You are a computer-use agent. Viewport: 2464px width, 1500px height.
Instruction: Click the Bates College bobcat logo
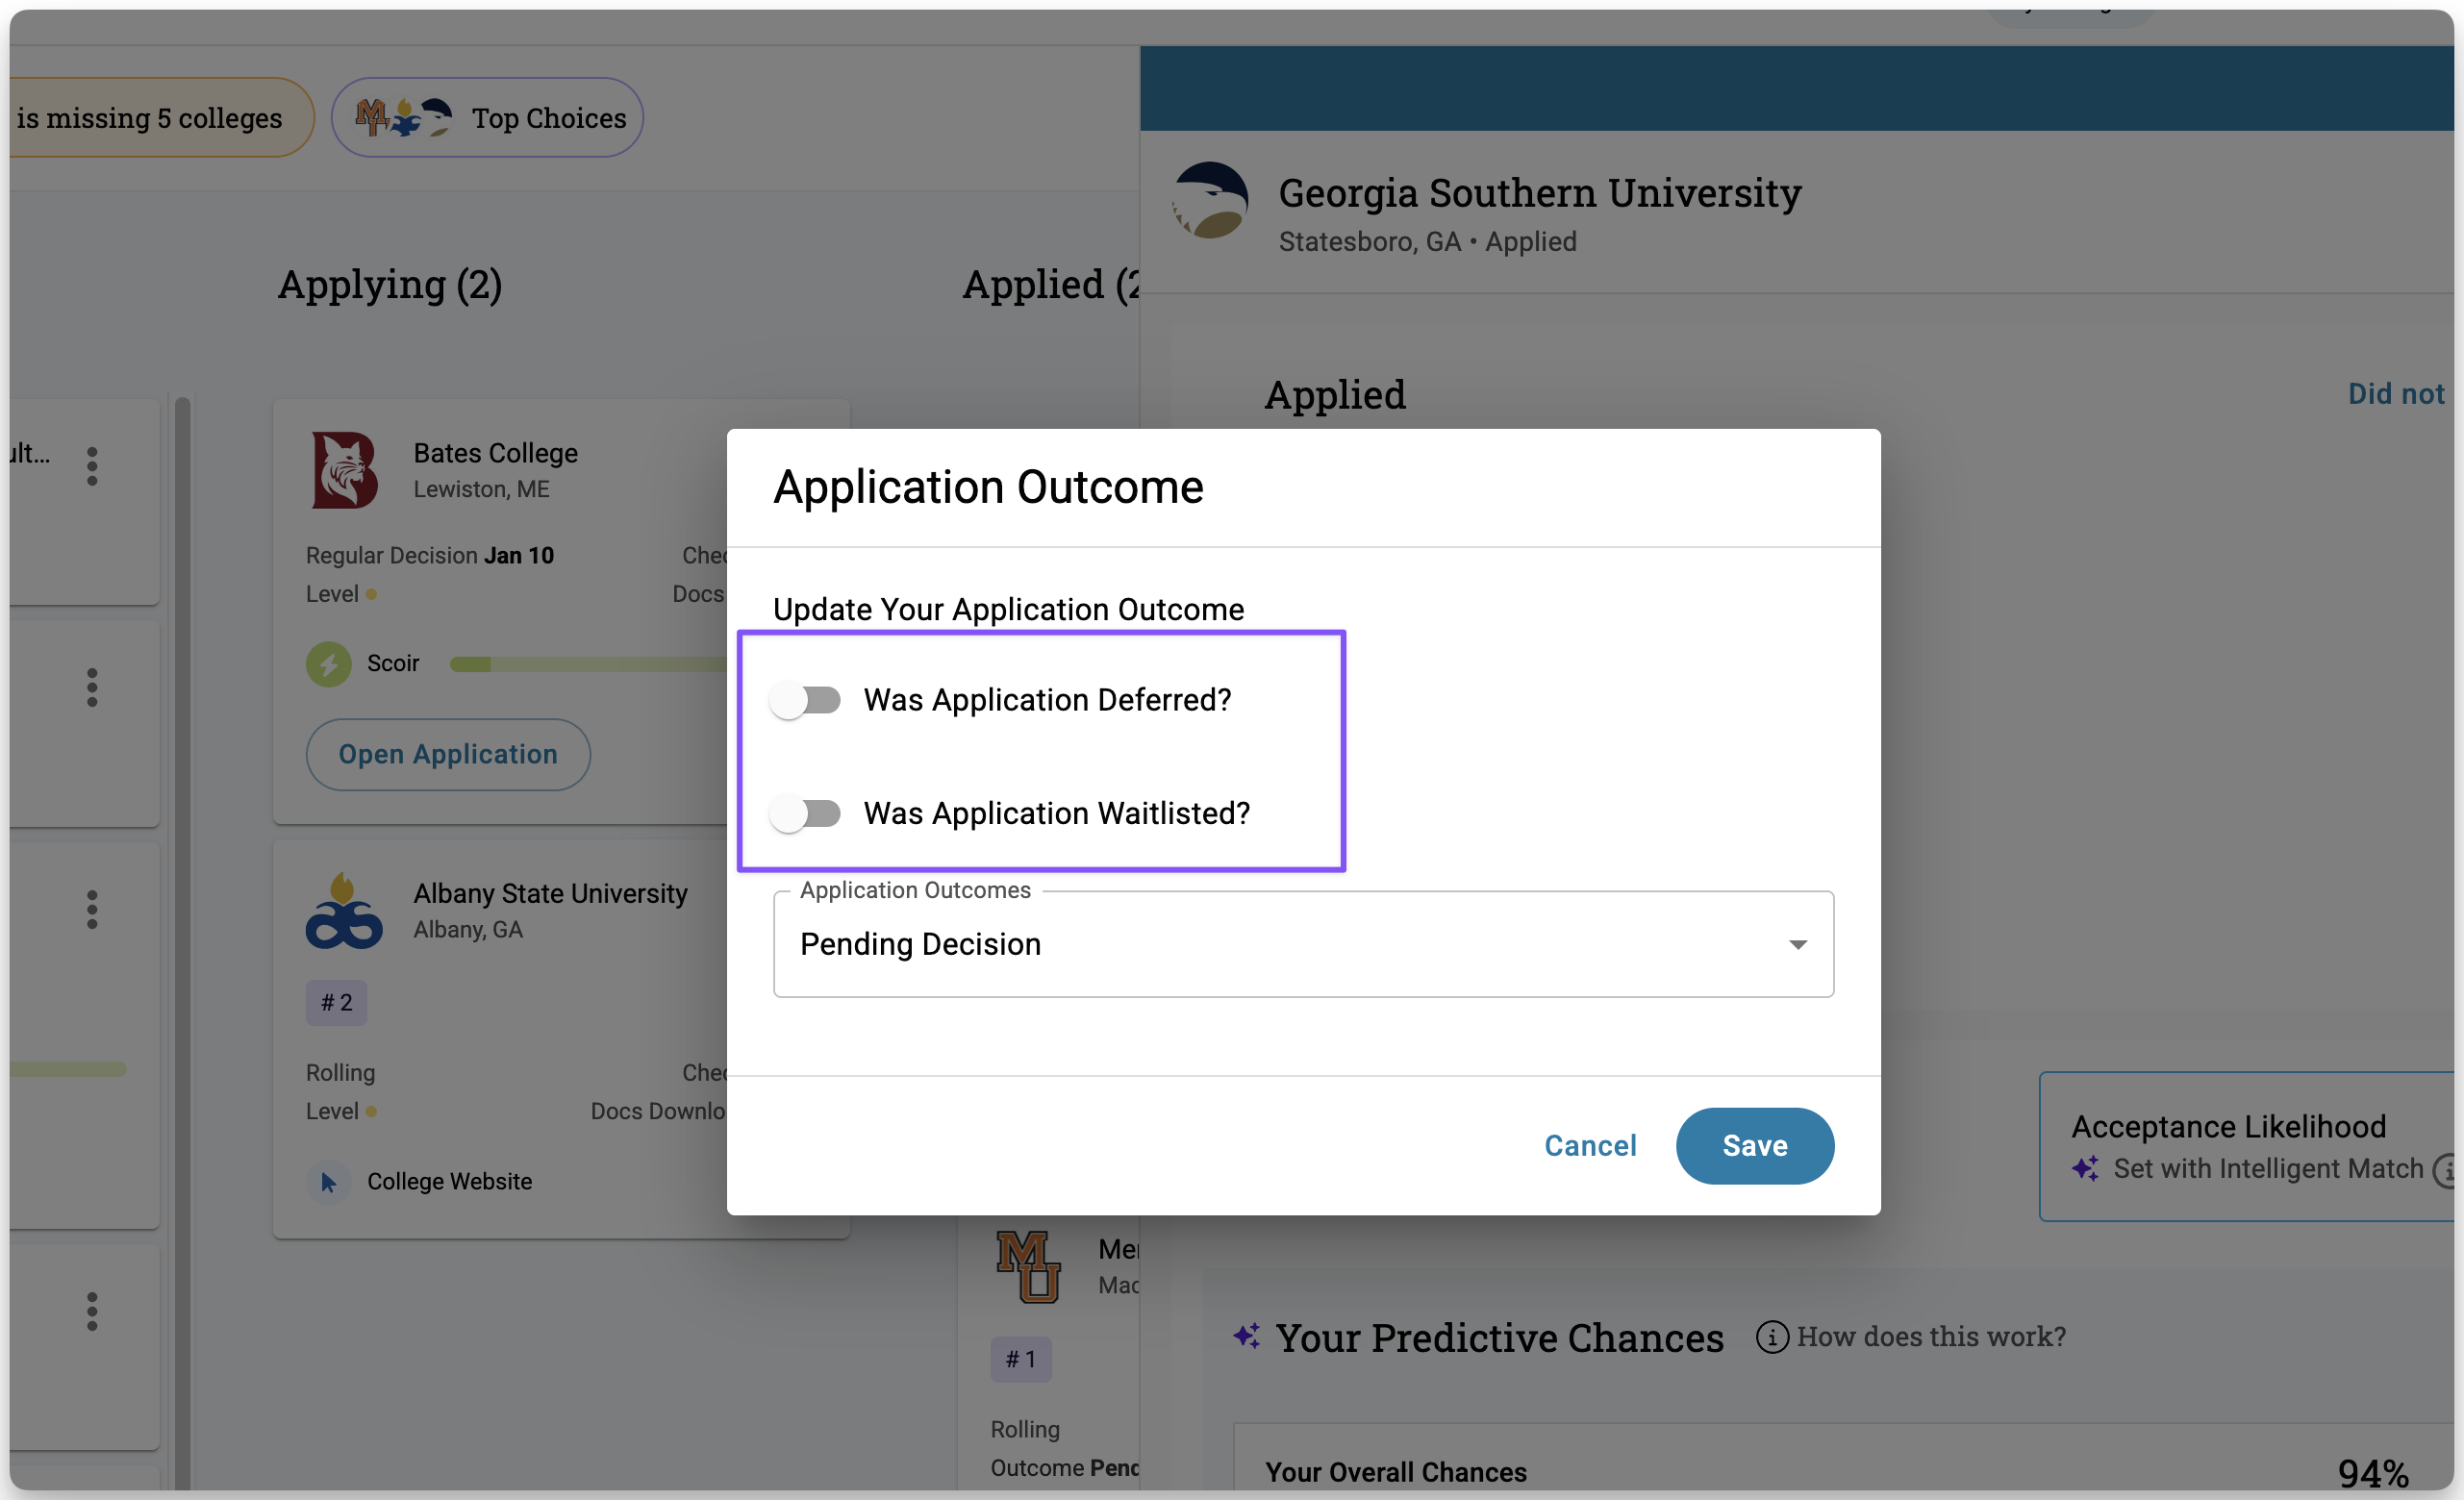tap(344, 470)
